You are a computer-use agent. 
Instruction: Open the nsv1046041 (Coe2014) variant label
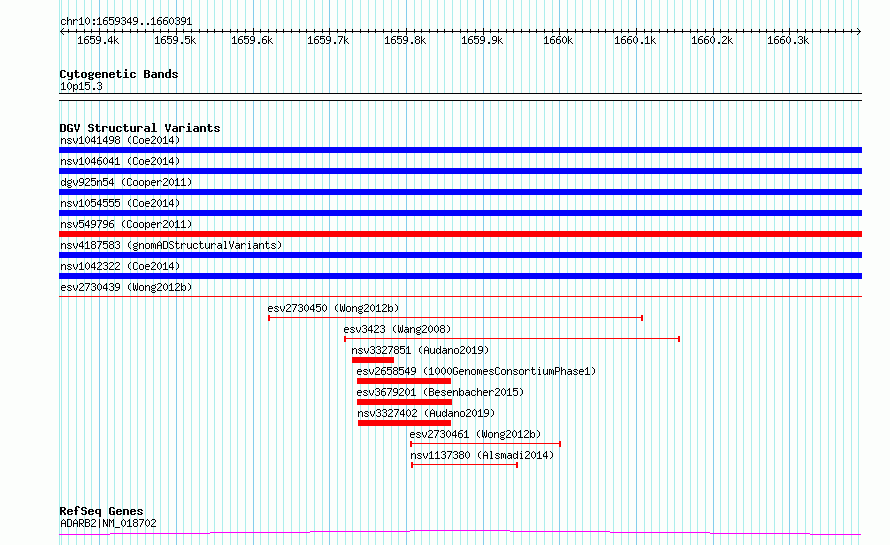(120, 161)
